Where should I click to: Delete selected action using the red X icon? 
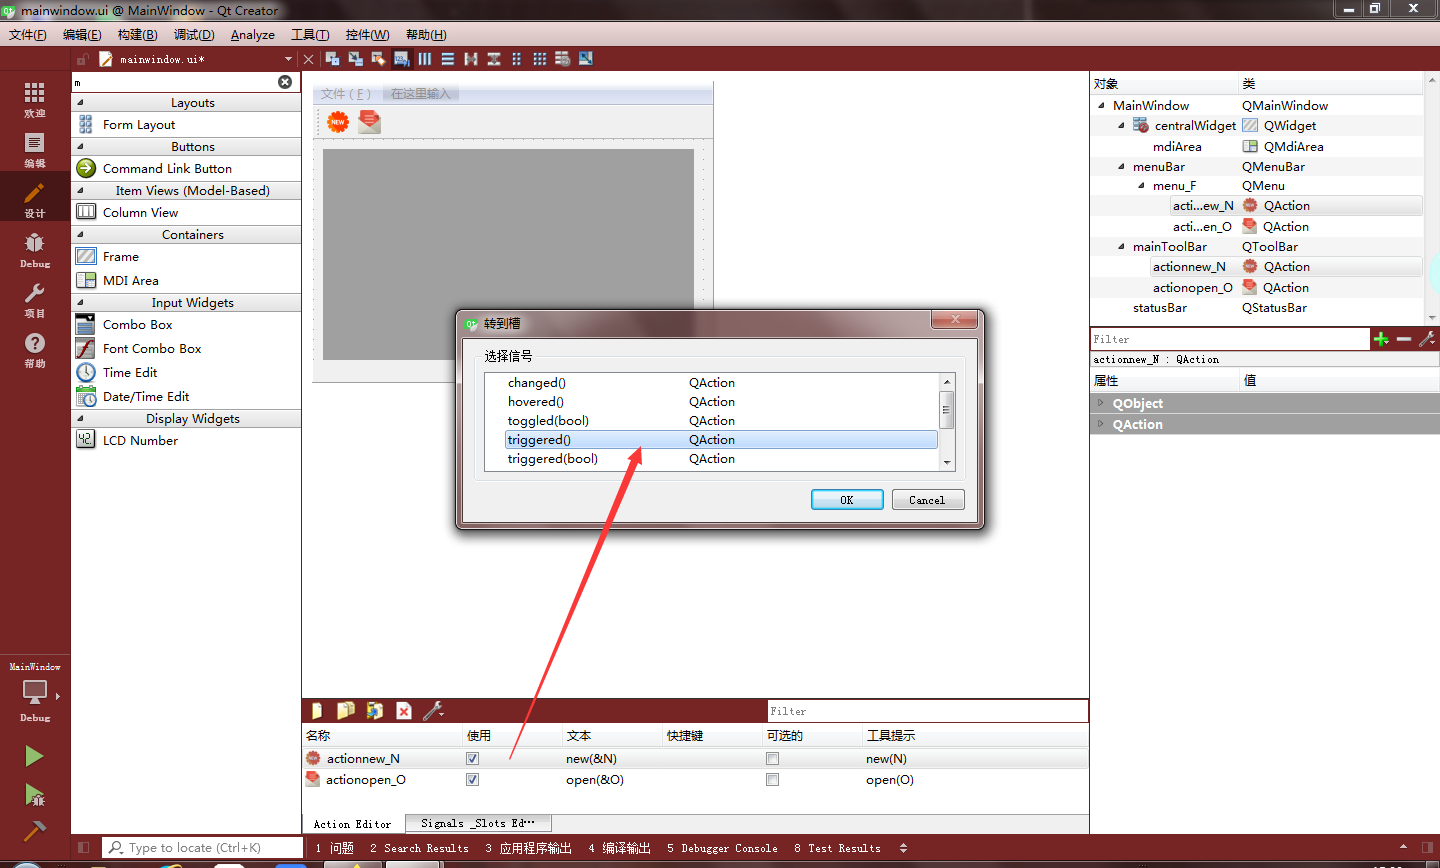(x=403, y=710)
